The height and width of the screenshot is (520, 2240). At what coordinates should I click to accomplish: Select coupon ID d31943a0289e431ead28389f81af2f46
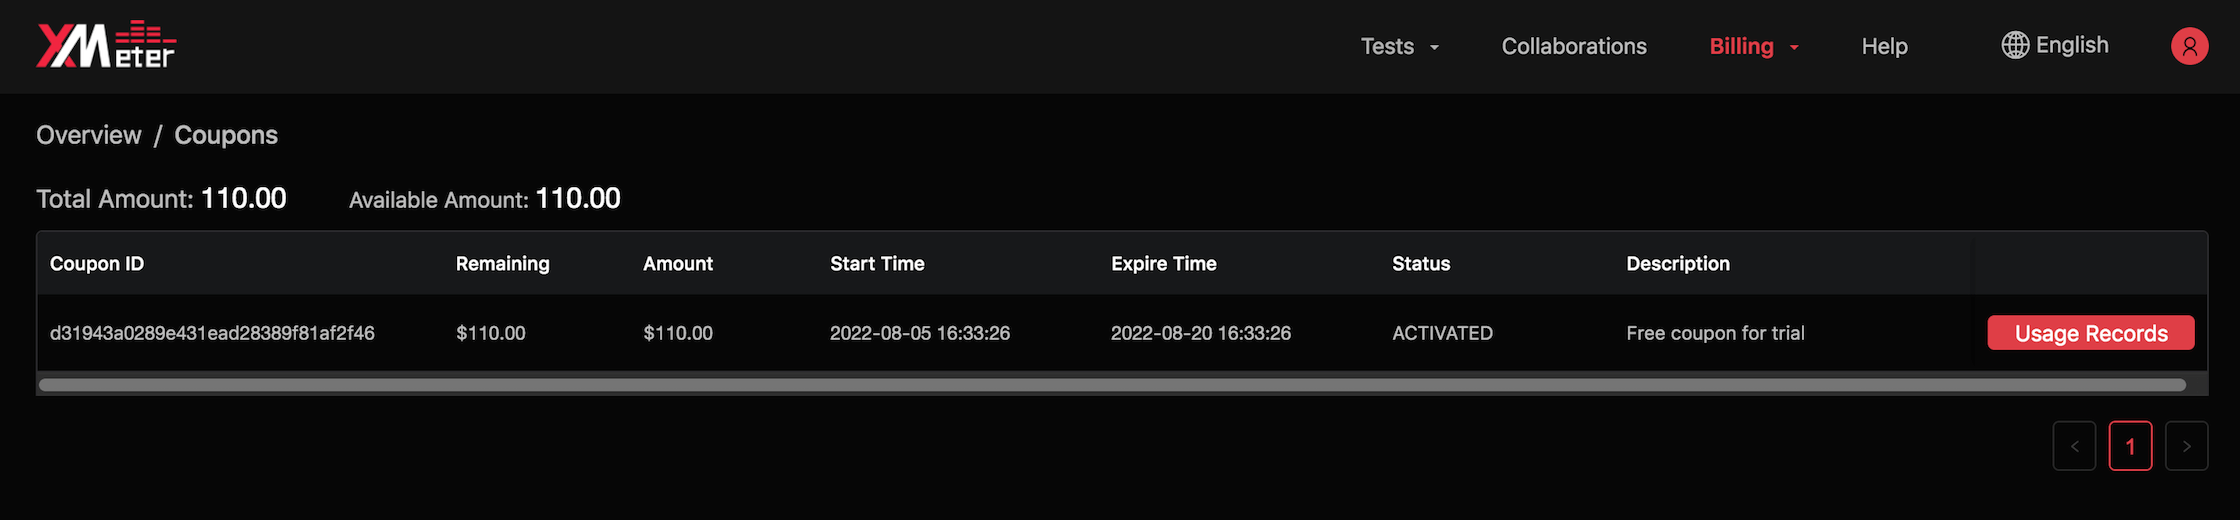coord(212,333)
